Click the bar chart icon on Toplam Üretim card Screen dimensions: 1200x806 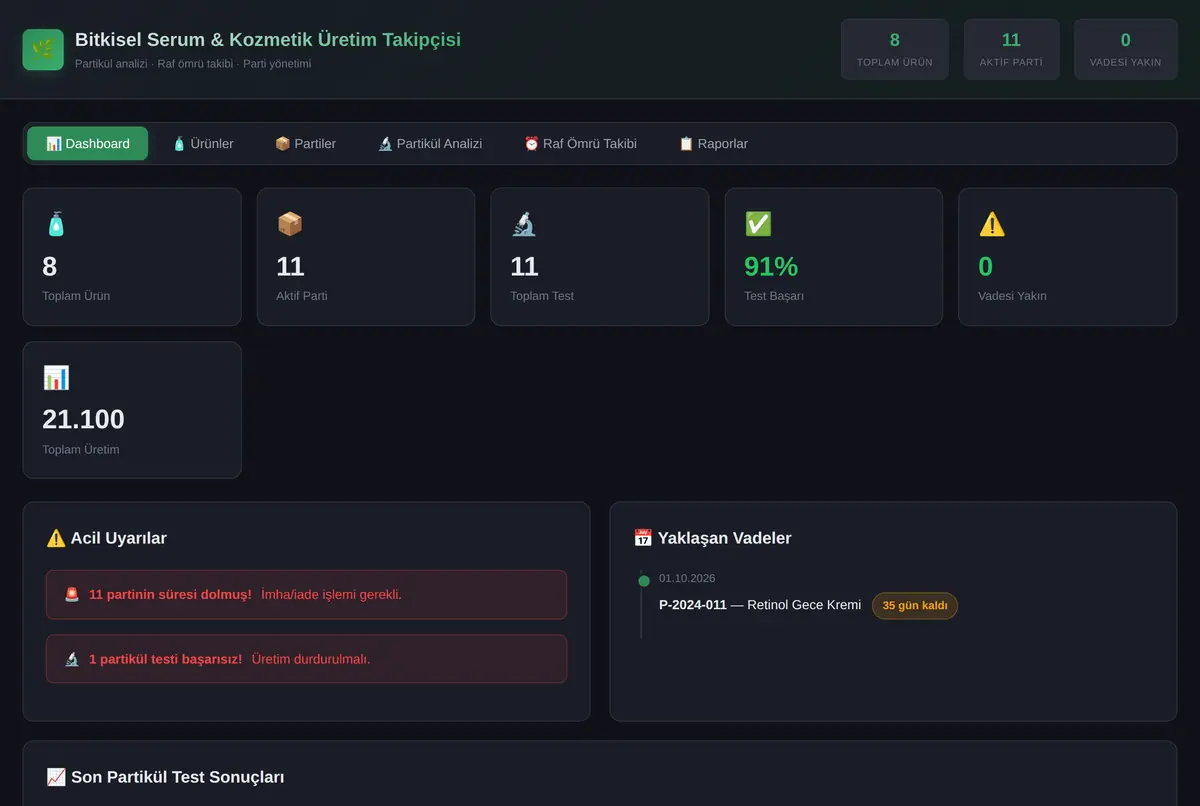tap(56, 378)
